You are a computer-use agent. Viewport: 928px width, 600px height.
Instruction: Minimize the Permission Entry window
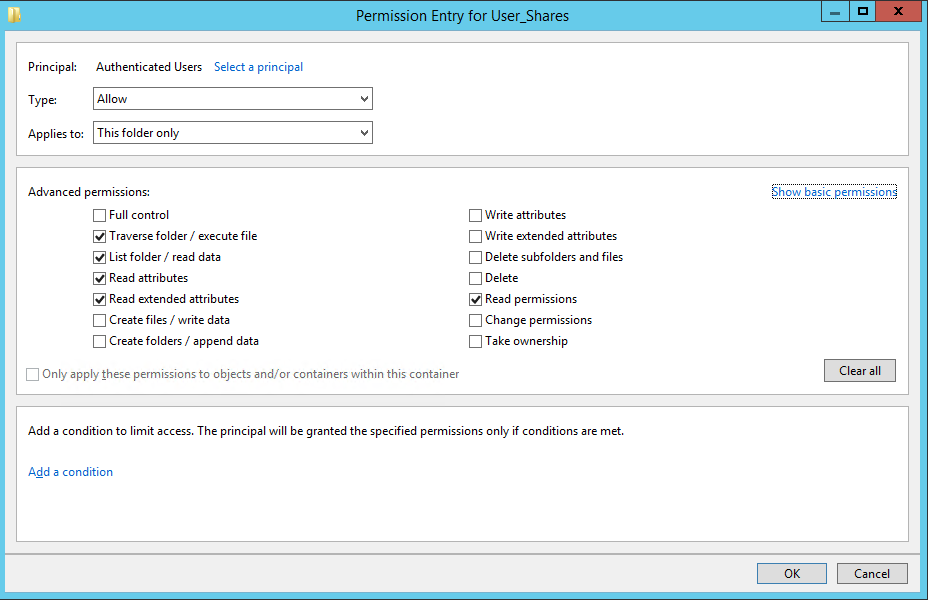pyautogui.click(x=835, y=11)
